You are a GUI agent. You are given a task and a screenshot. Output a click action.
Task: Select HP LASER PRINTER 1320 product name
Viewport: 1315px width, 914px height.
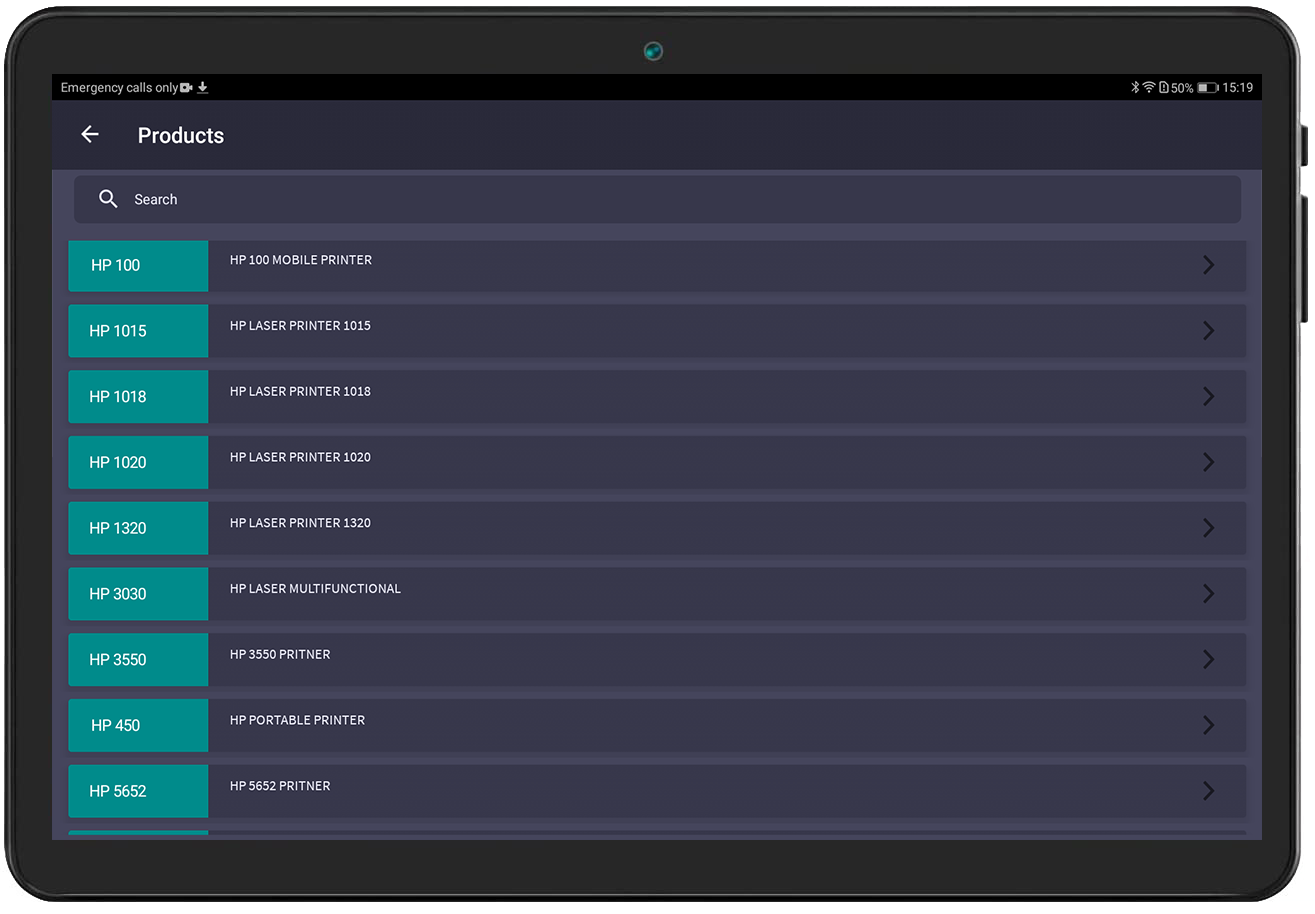300,523
